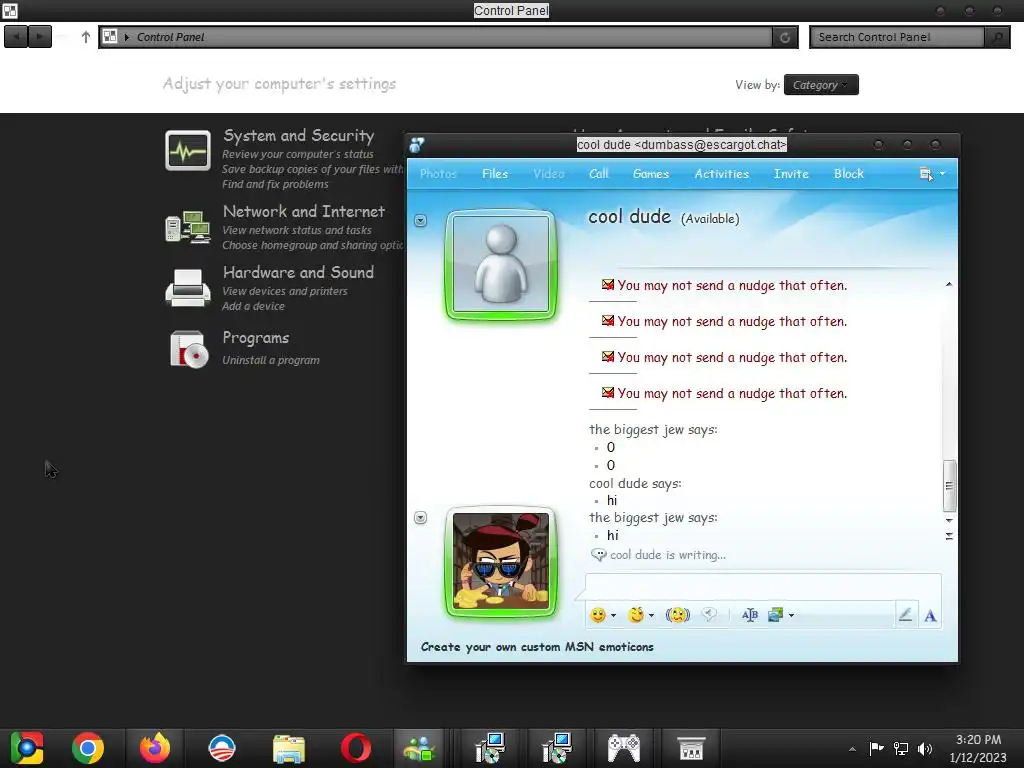Click the network tray icon
Image resolution: width=1024 pixels, height=768 pixels.
[x=901, y=748]
